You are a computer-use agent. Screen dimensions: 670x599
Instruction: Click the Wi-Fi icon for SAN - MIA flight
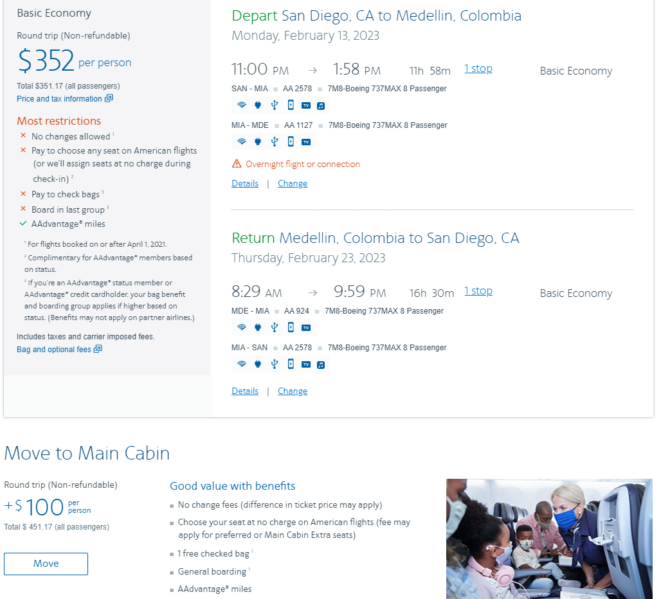tap(241, 105)
